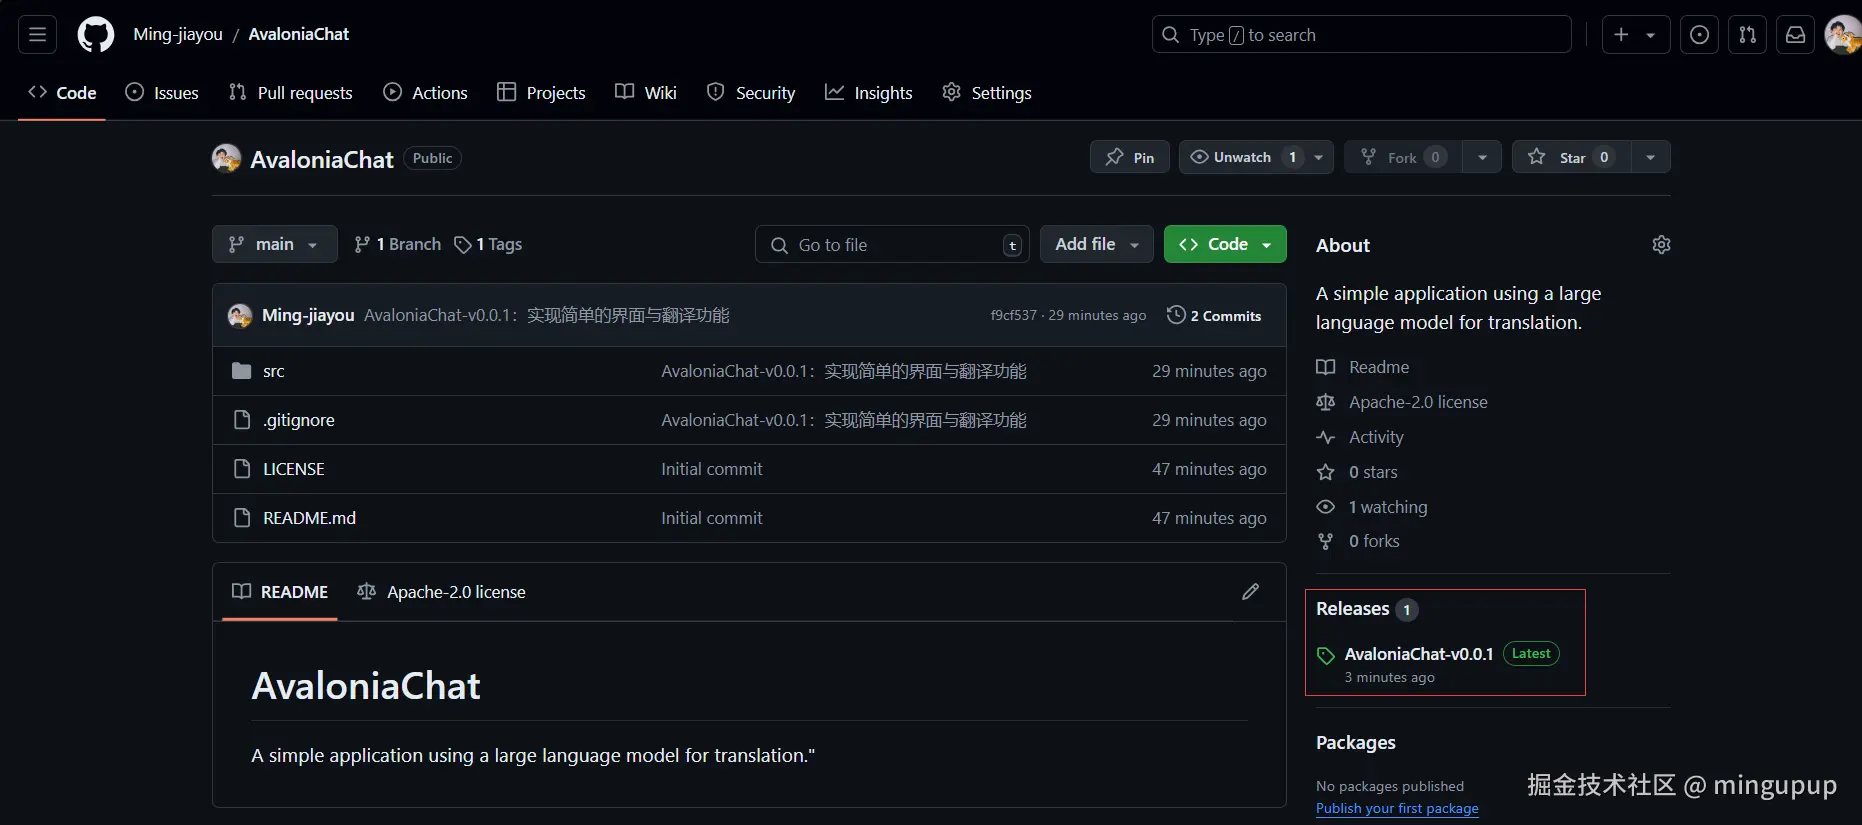
Task: Star the repository
Action: pyautogui.click(x=1571, y=157)
